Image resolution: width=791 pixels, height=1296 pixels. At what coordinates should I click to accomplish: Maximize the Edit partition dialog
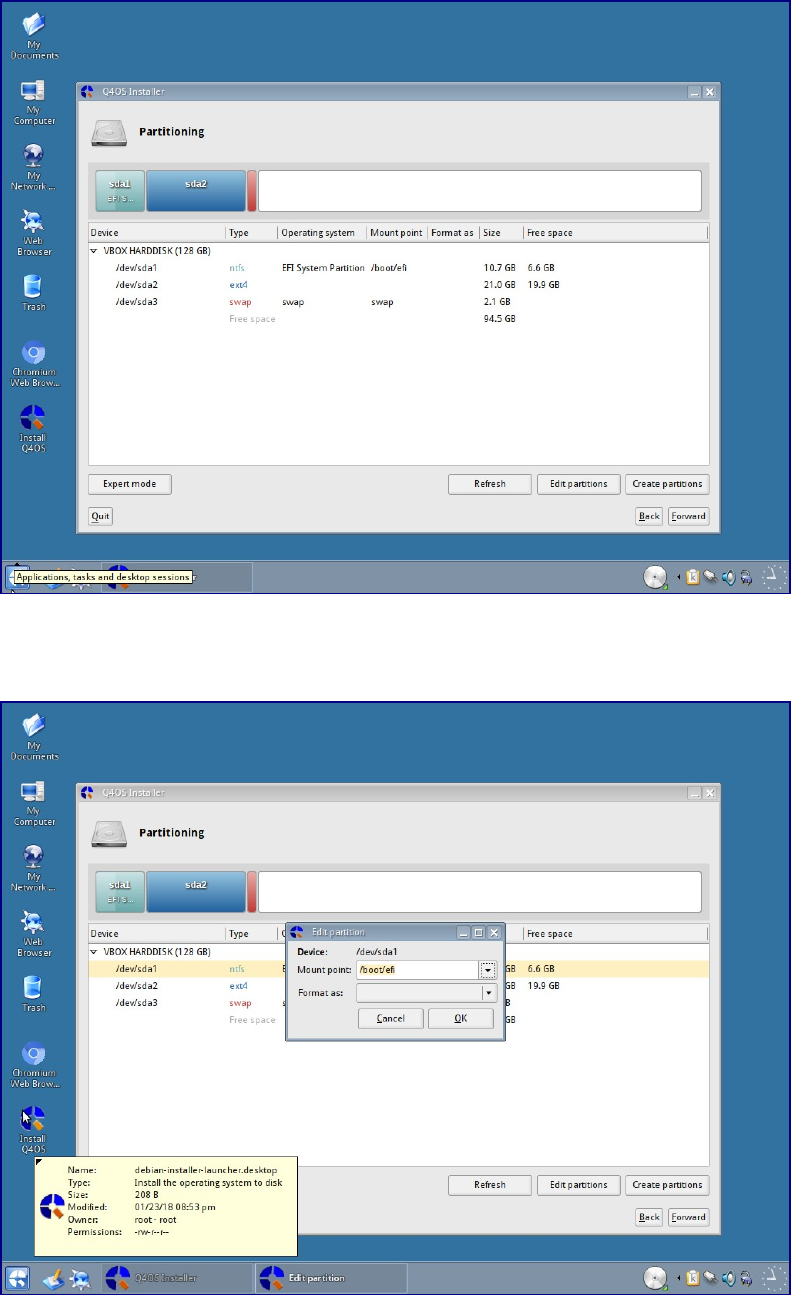(x=478, y=932)
